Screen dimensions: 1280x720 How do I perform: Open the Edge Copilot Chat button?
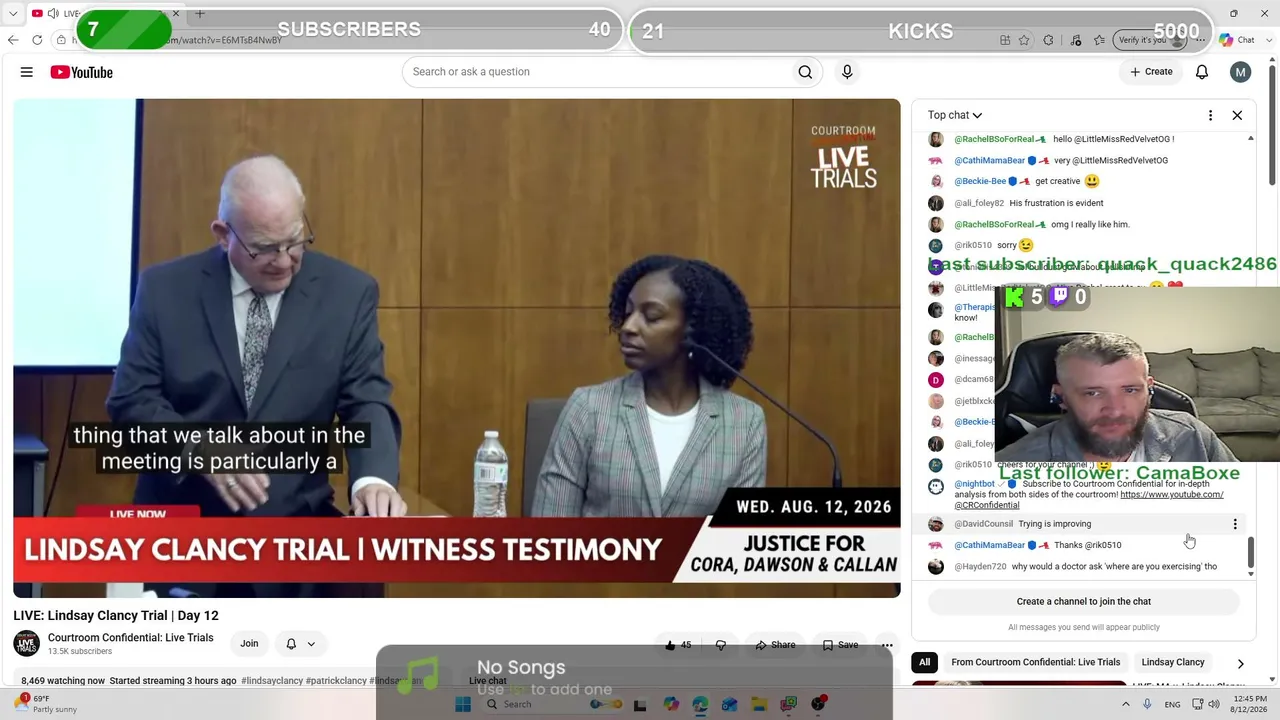pos(1238,40)
